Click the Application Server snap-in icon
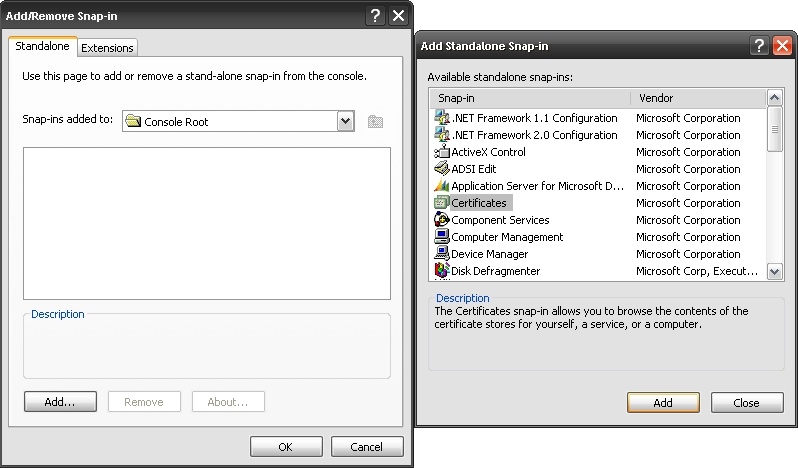798x468 pixels. [442, 186]
